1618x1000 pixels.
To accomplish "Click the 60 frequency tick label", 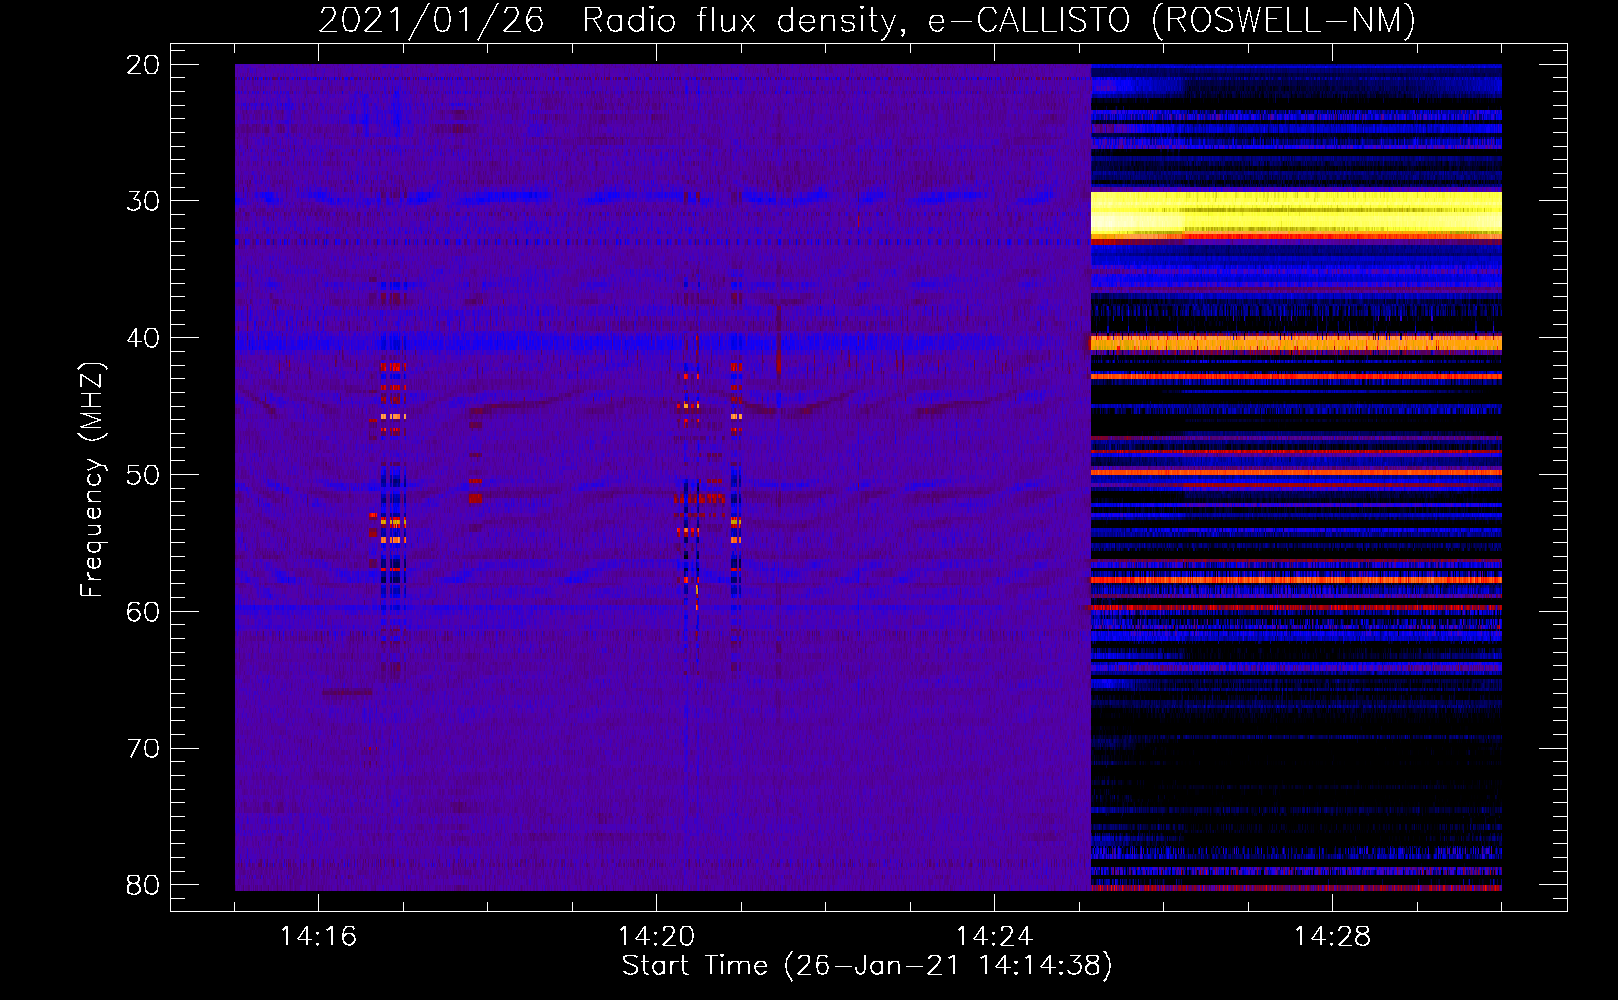I will 143,611.
